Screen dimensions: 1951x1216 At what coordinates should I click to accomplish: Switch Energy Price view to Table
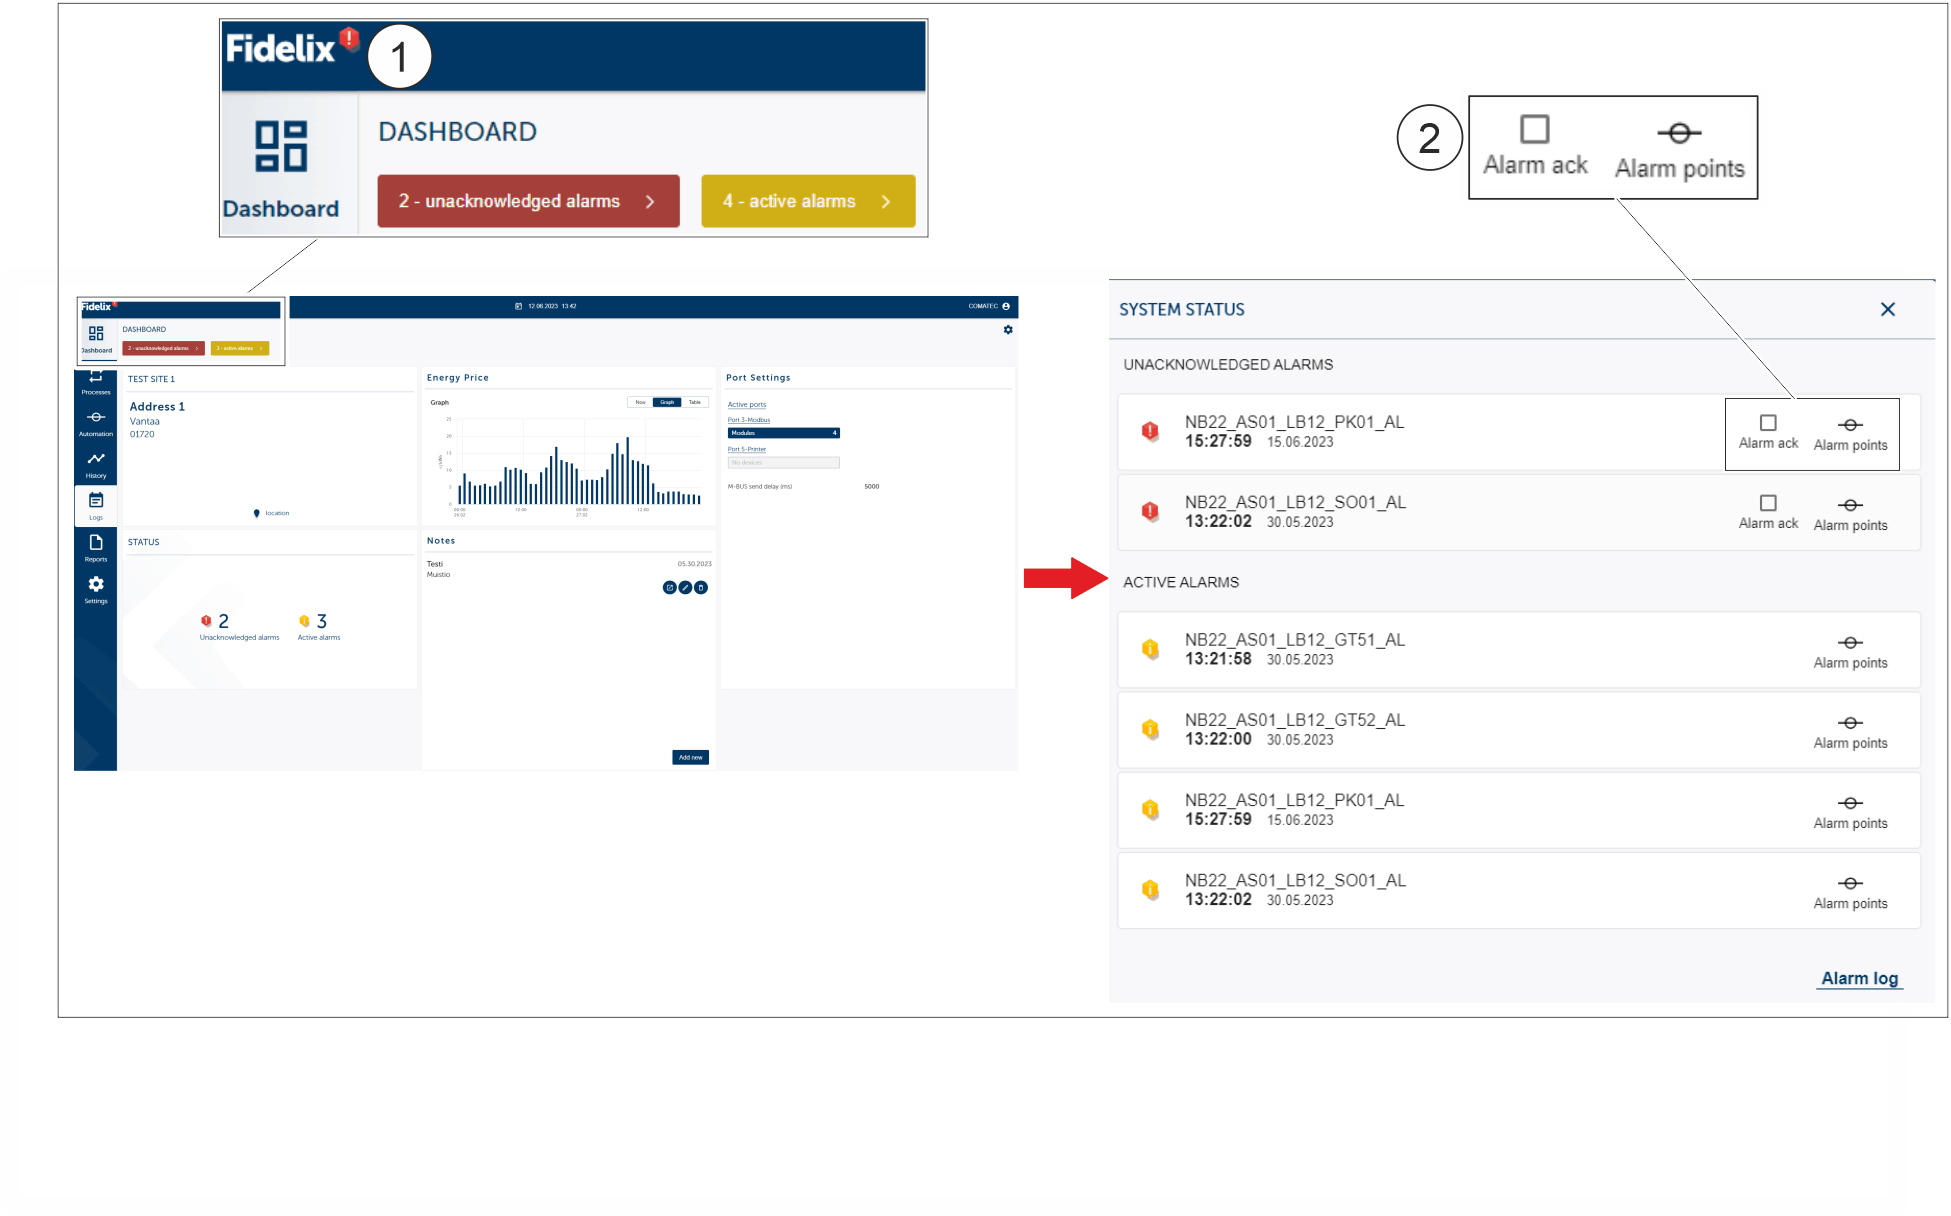pyautogui.click(x=695, y=402)
